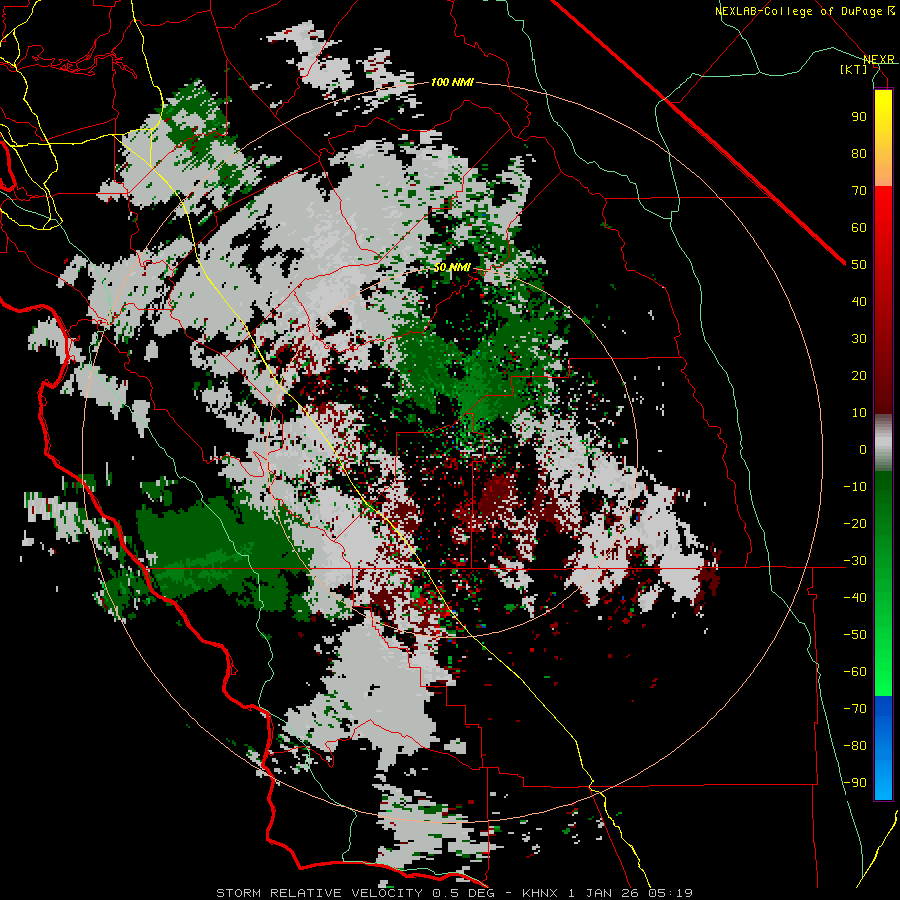Click the KT units label above color scale
Viewport: 900px width, 900px height.
pos(854,69)
